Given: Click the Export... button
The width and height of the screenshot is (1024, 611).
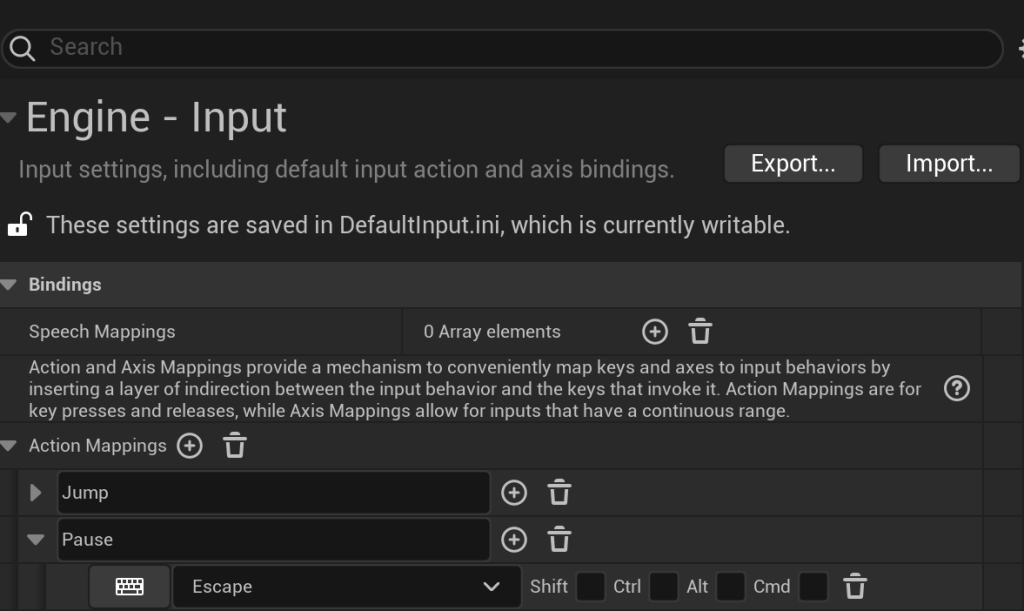Looking at the screenshot, I should (792, 164).
